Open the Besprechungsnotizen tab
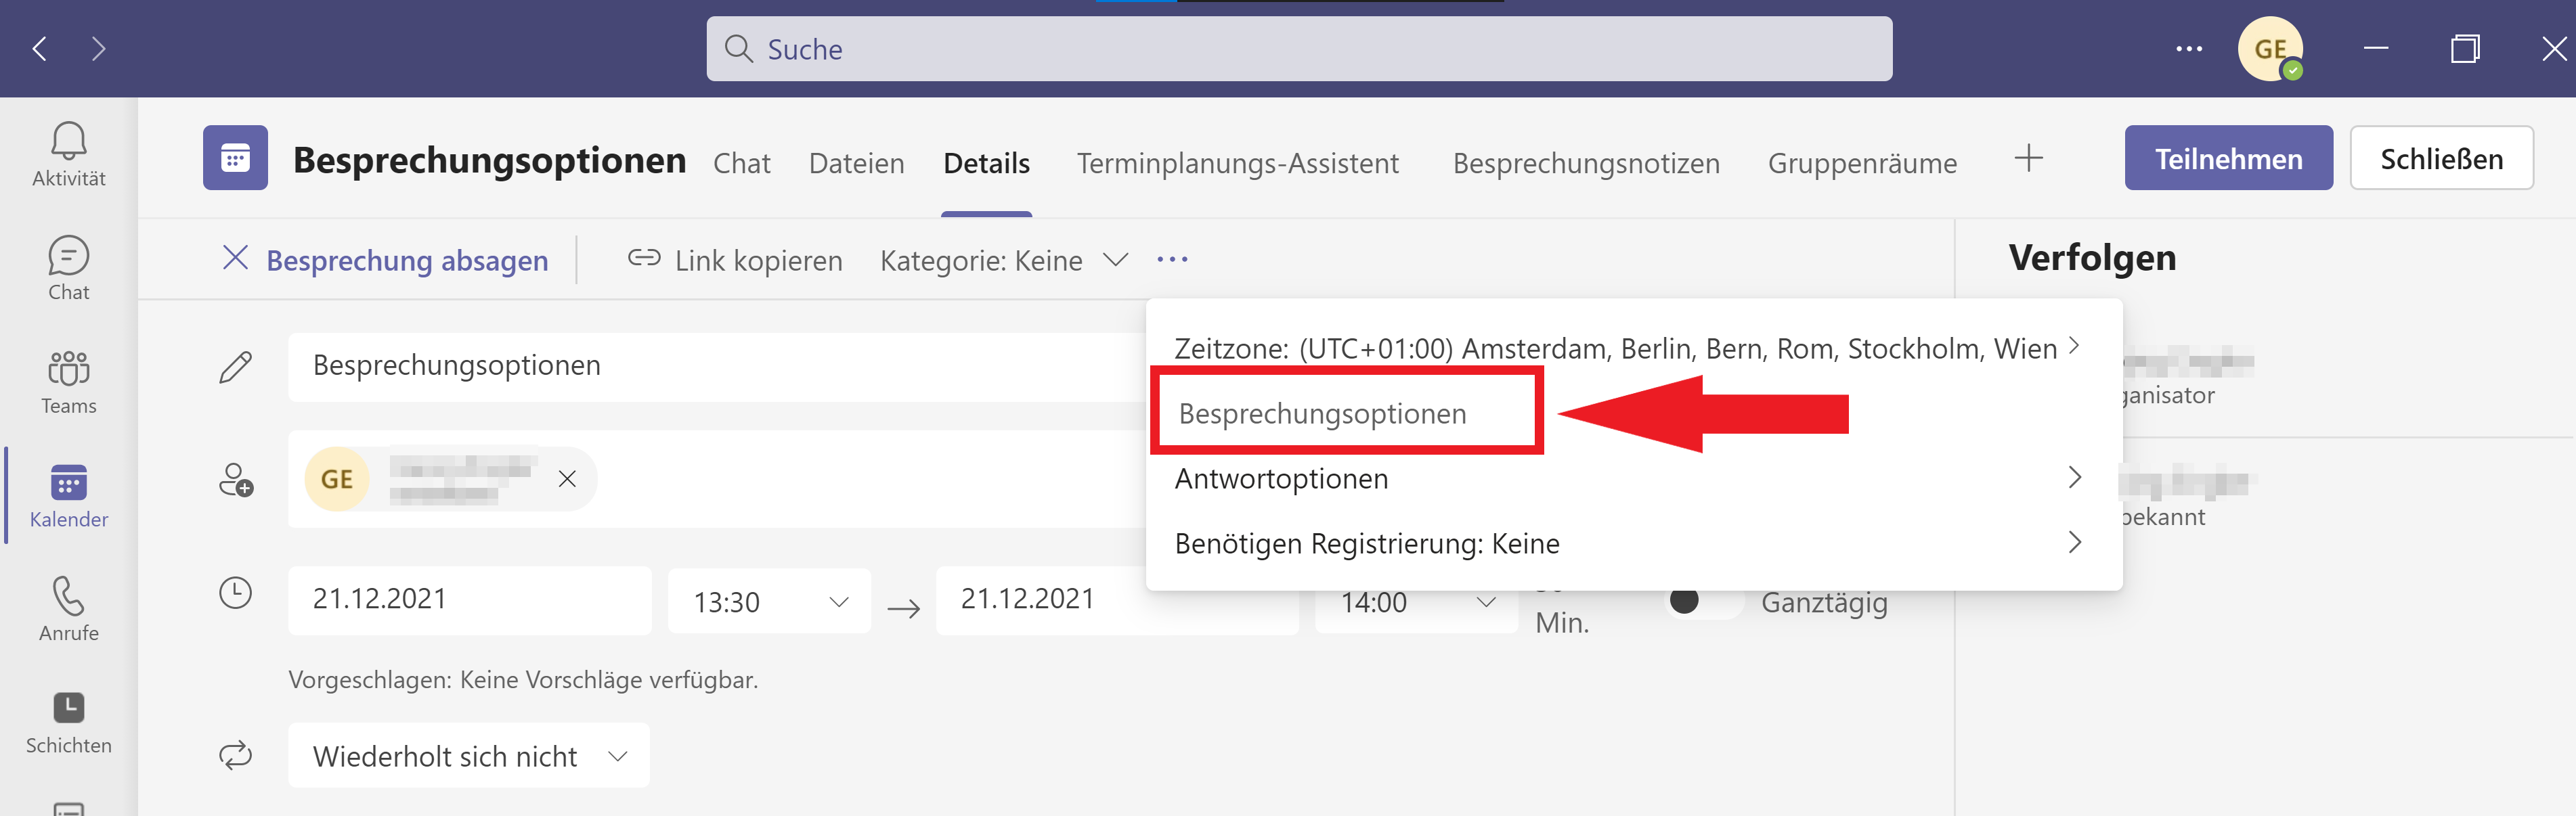This screenshot has width=2576, height=816. (1586, 163)
